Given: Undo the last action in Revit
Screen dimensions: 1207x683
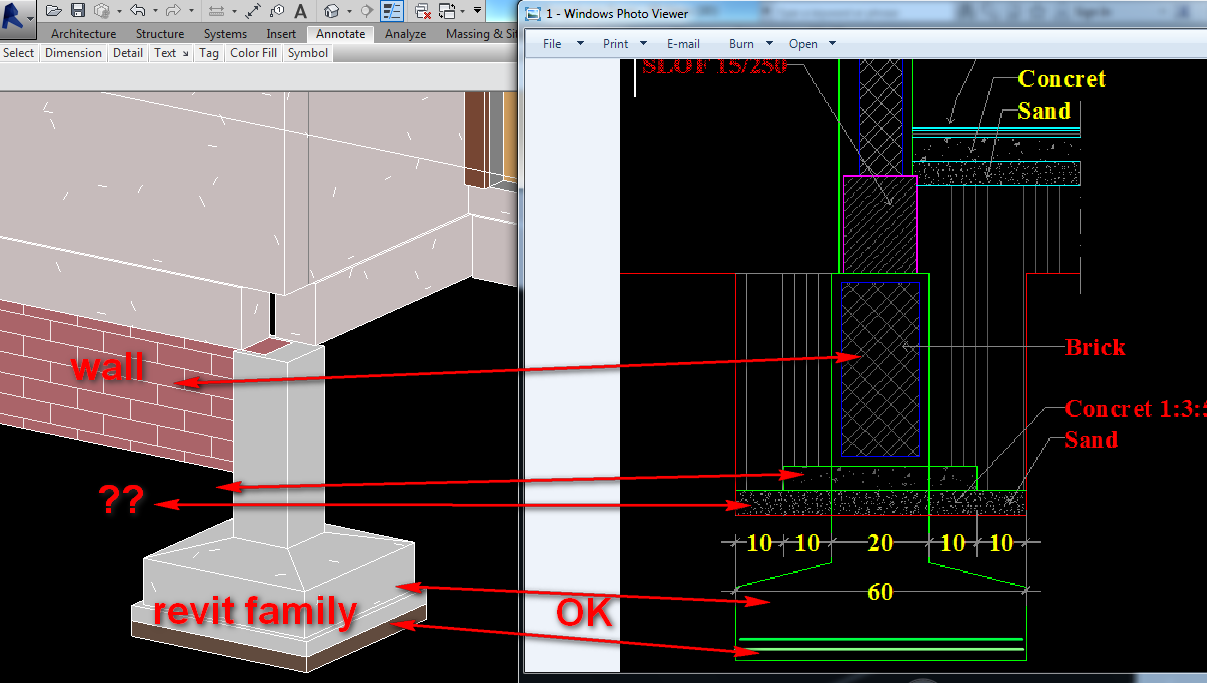Looking at the screenshot, I should click(x=138, y=10).
